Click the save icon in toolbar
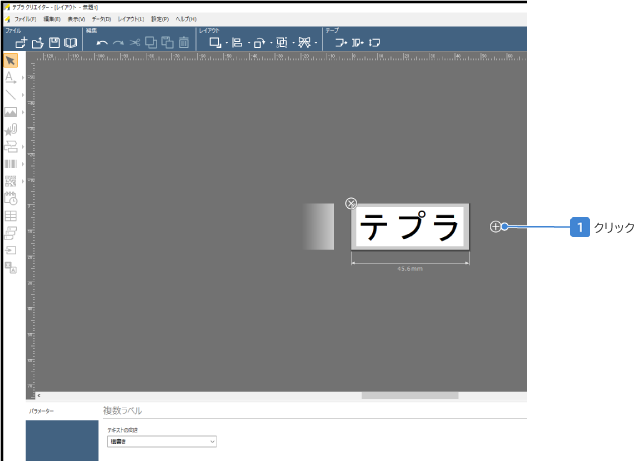Screen dimensions: 634x461 [55, 43]
